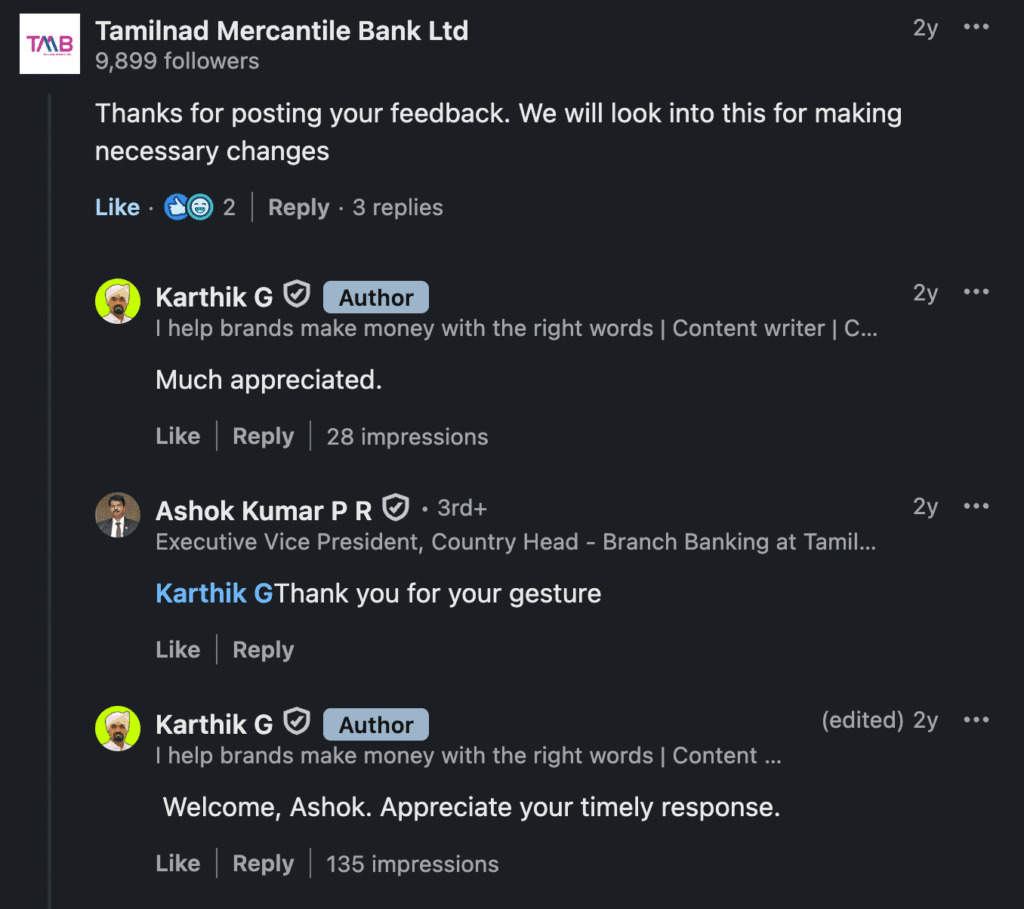Image resolution: width=1024 pixels, height=909 pixels.
Task: Open options for "Welcome, Ashok" comment
Action: pyautogui.click(x=976, y=720)
